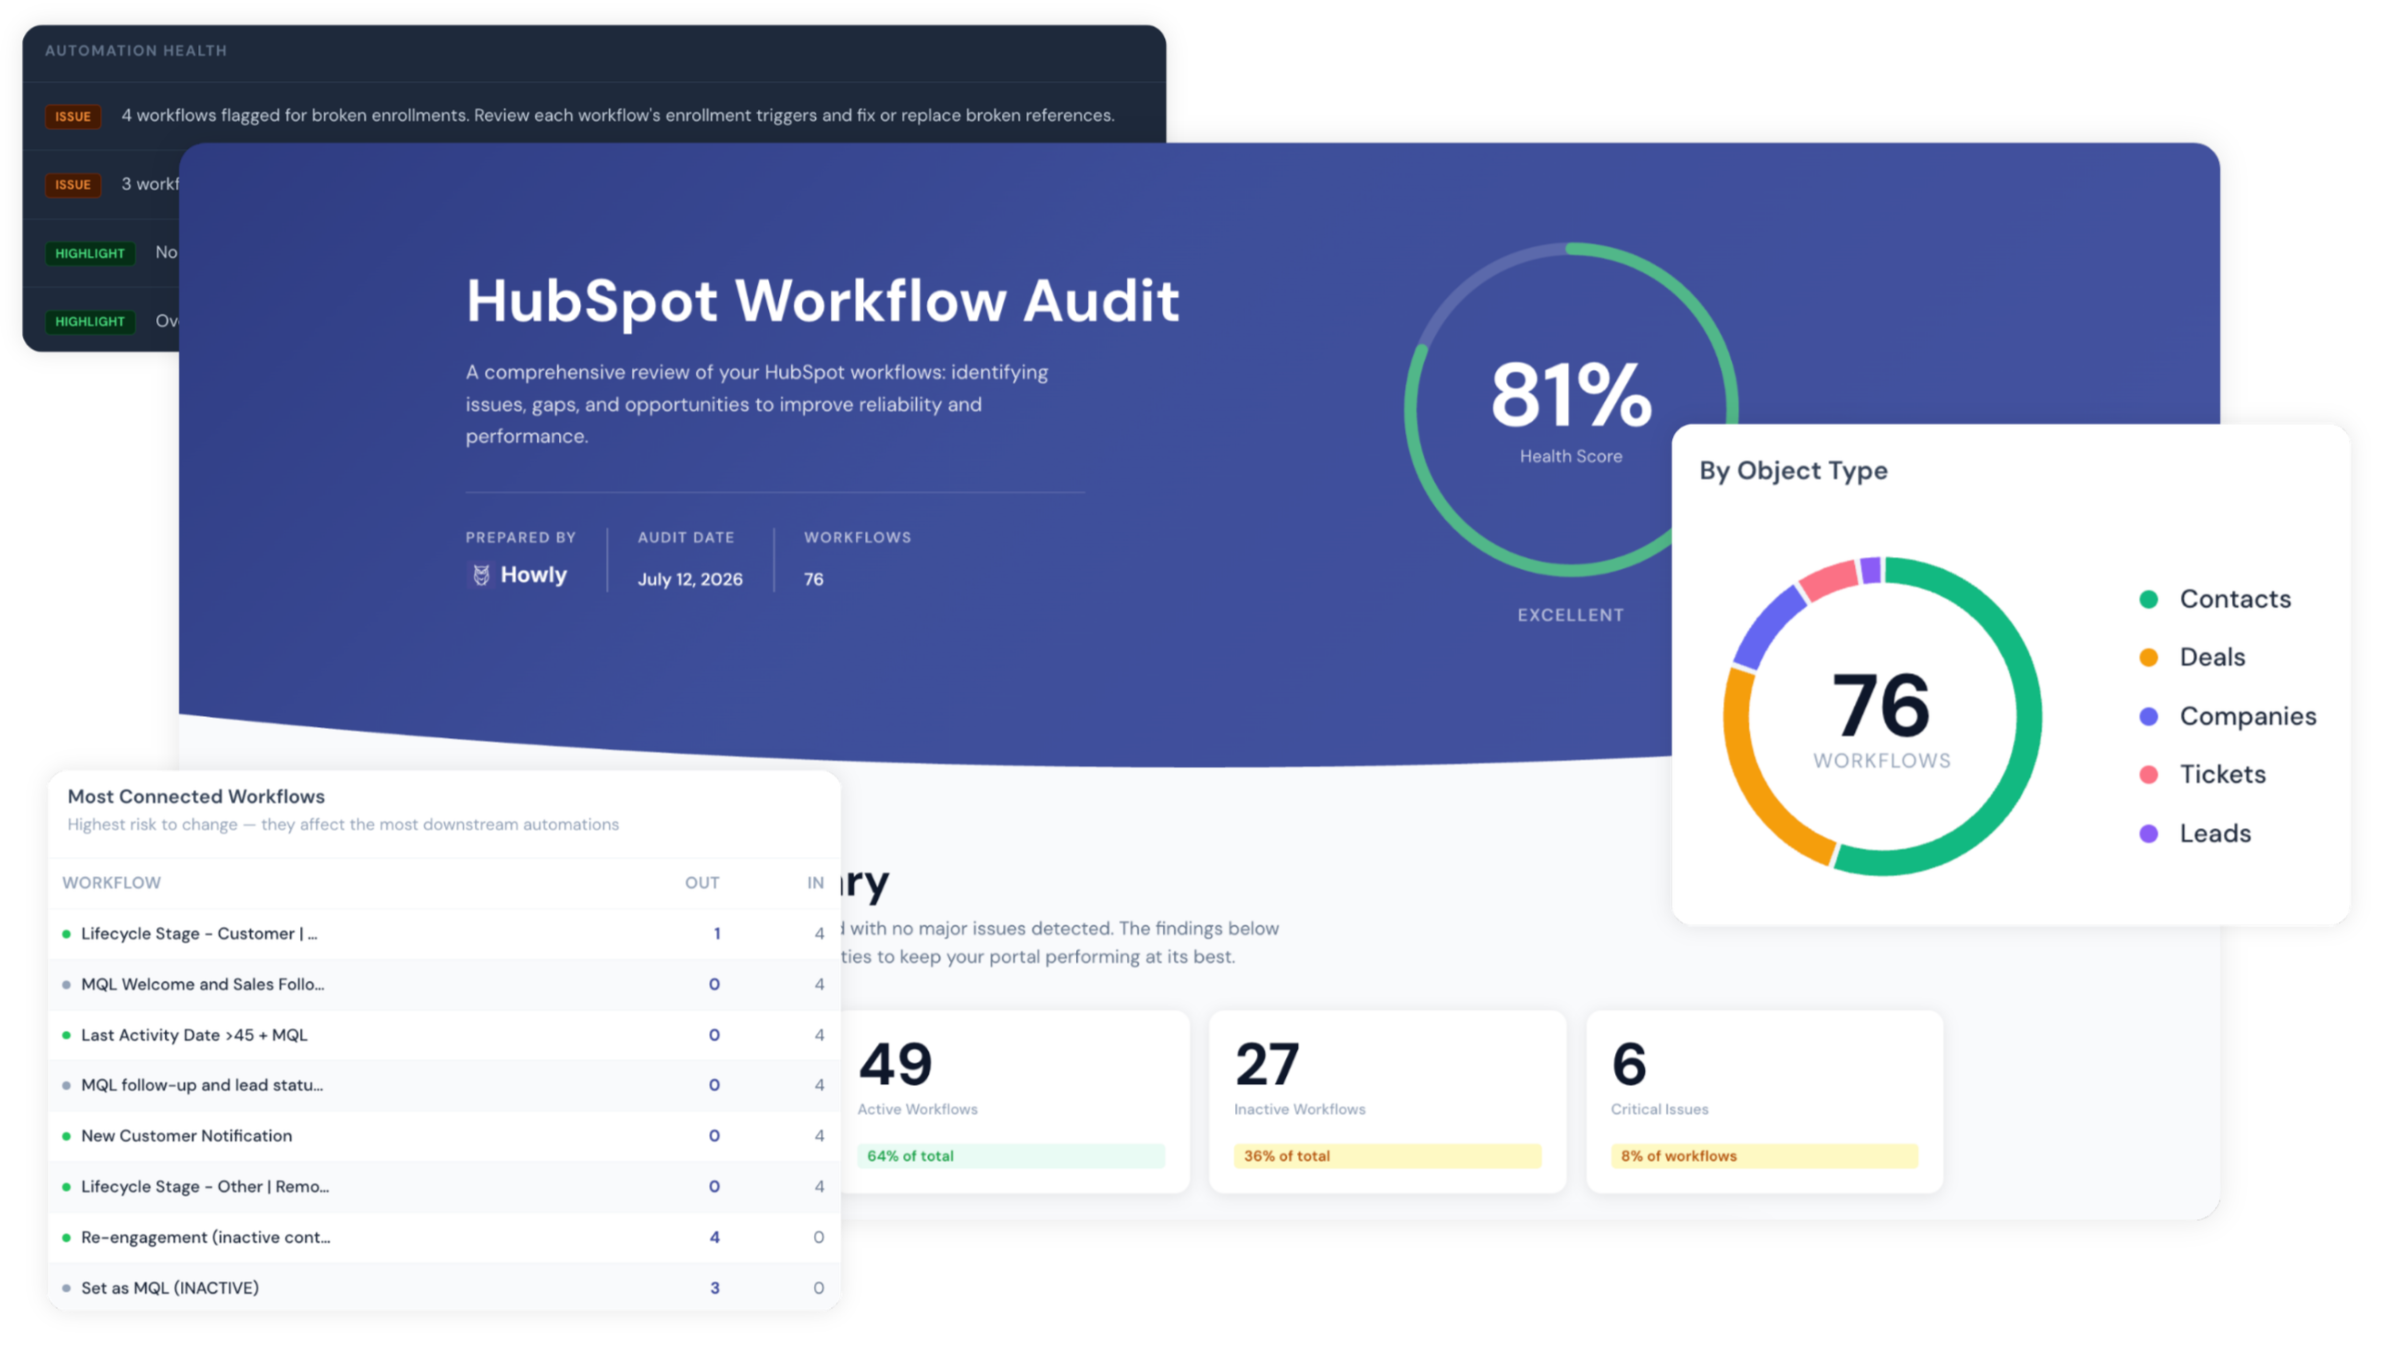Click the blue Companies legend dot
2399x1349 pixels.
coord(2148,716)
